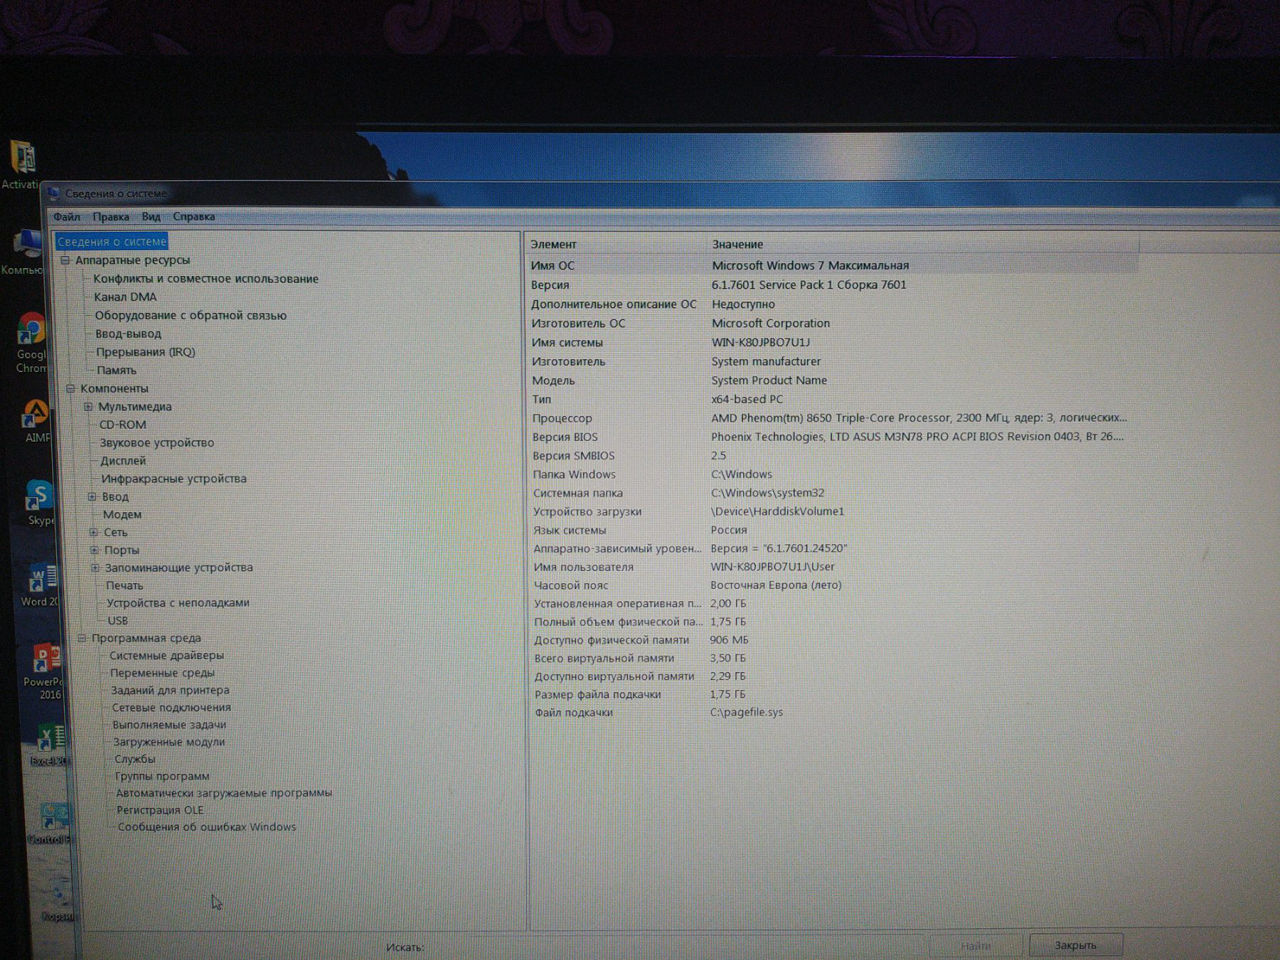Select Устройства с неполадками item

(x=178, y=603)
